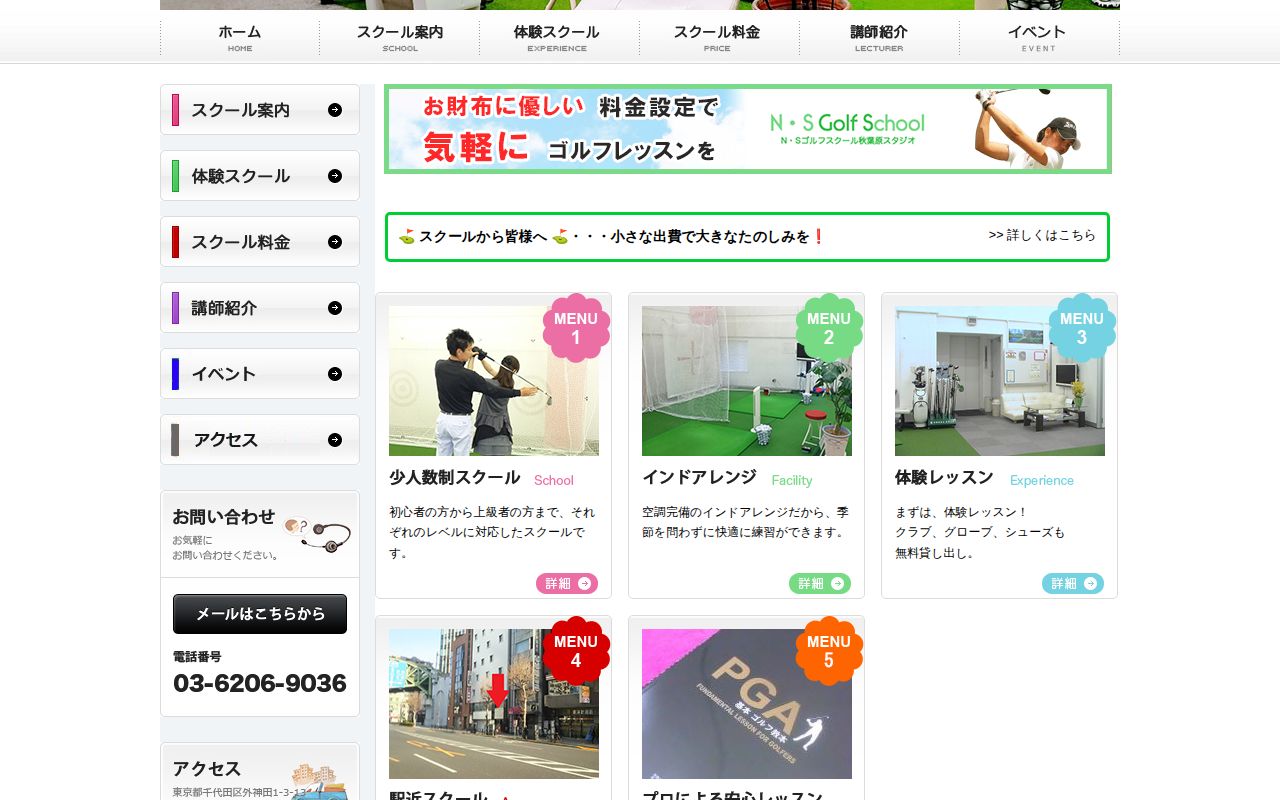This screenshot has width=1280, height=800.
Task: Click the お問い合わせ heading in sidebar
Action: point(223,517)
